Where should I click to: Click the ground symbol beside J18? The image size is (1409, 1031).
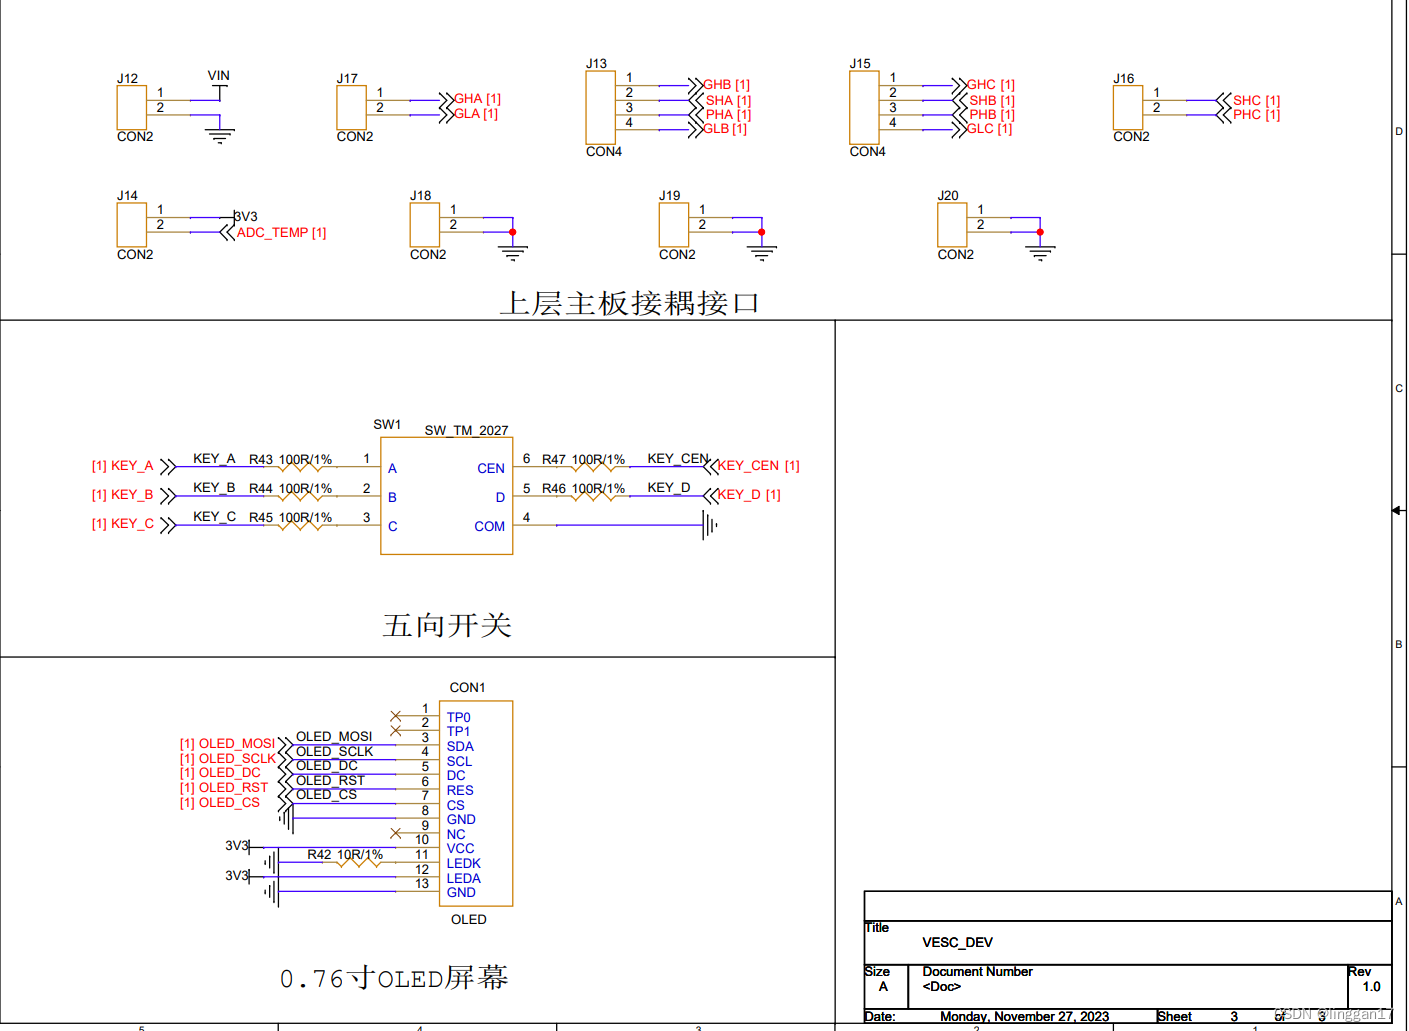(x=513, y=253)
